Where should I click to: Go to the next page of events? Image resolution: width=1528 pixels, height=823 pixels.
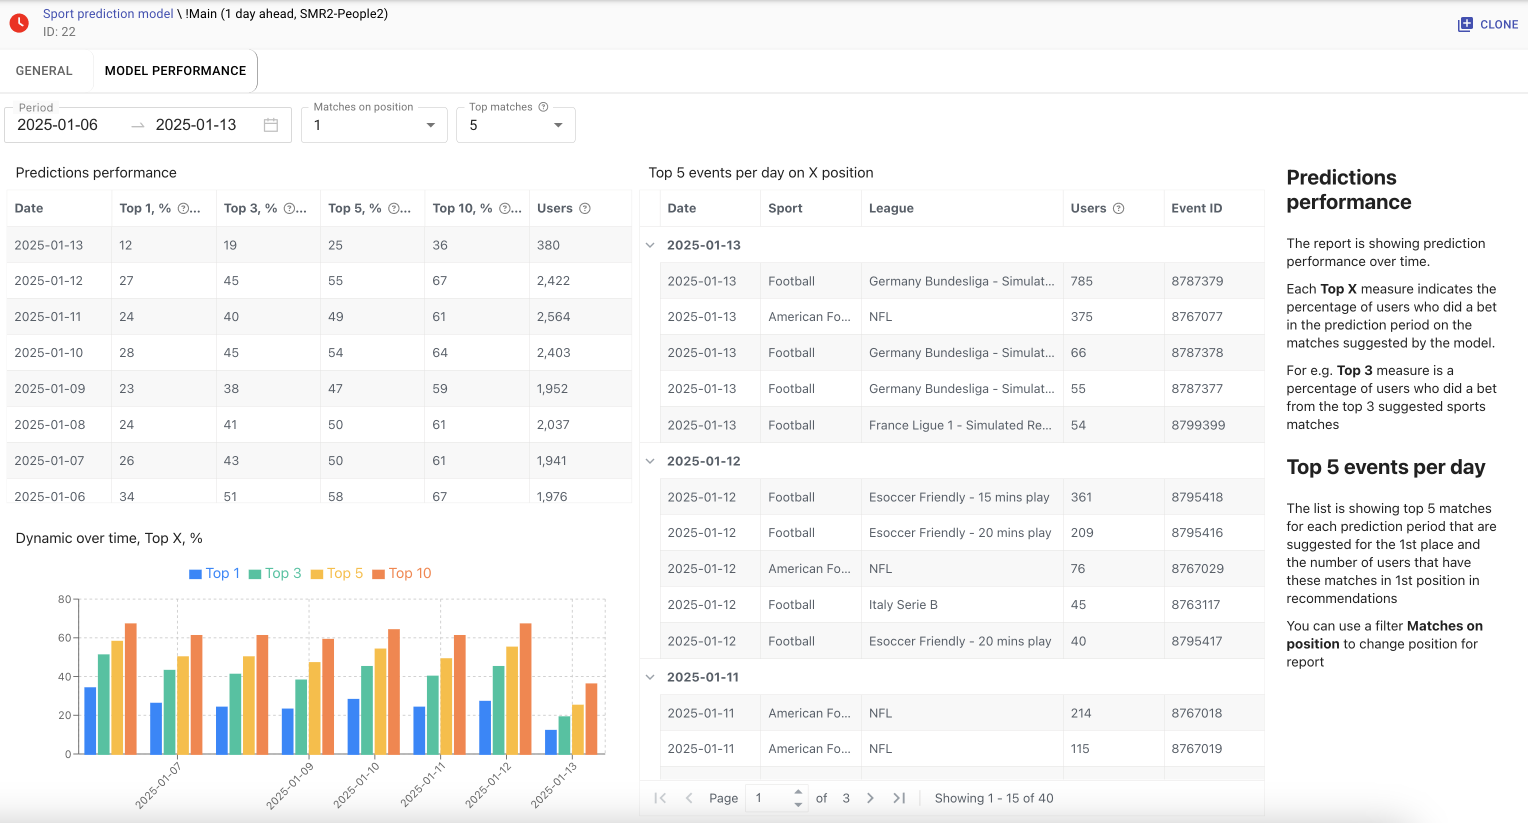point(870,798)
